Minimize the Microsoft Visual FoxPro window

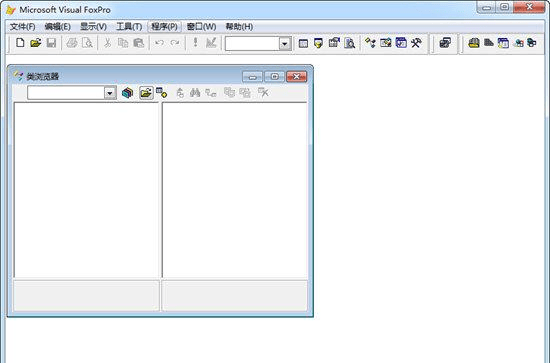tap(487, 7)
